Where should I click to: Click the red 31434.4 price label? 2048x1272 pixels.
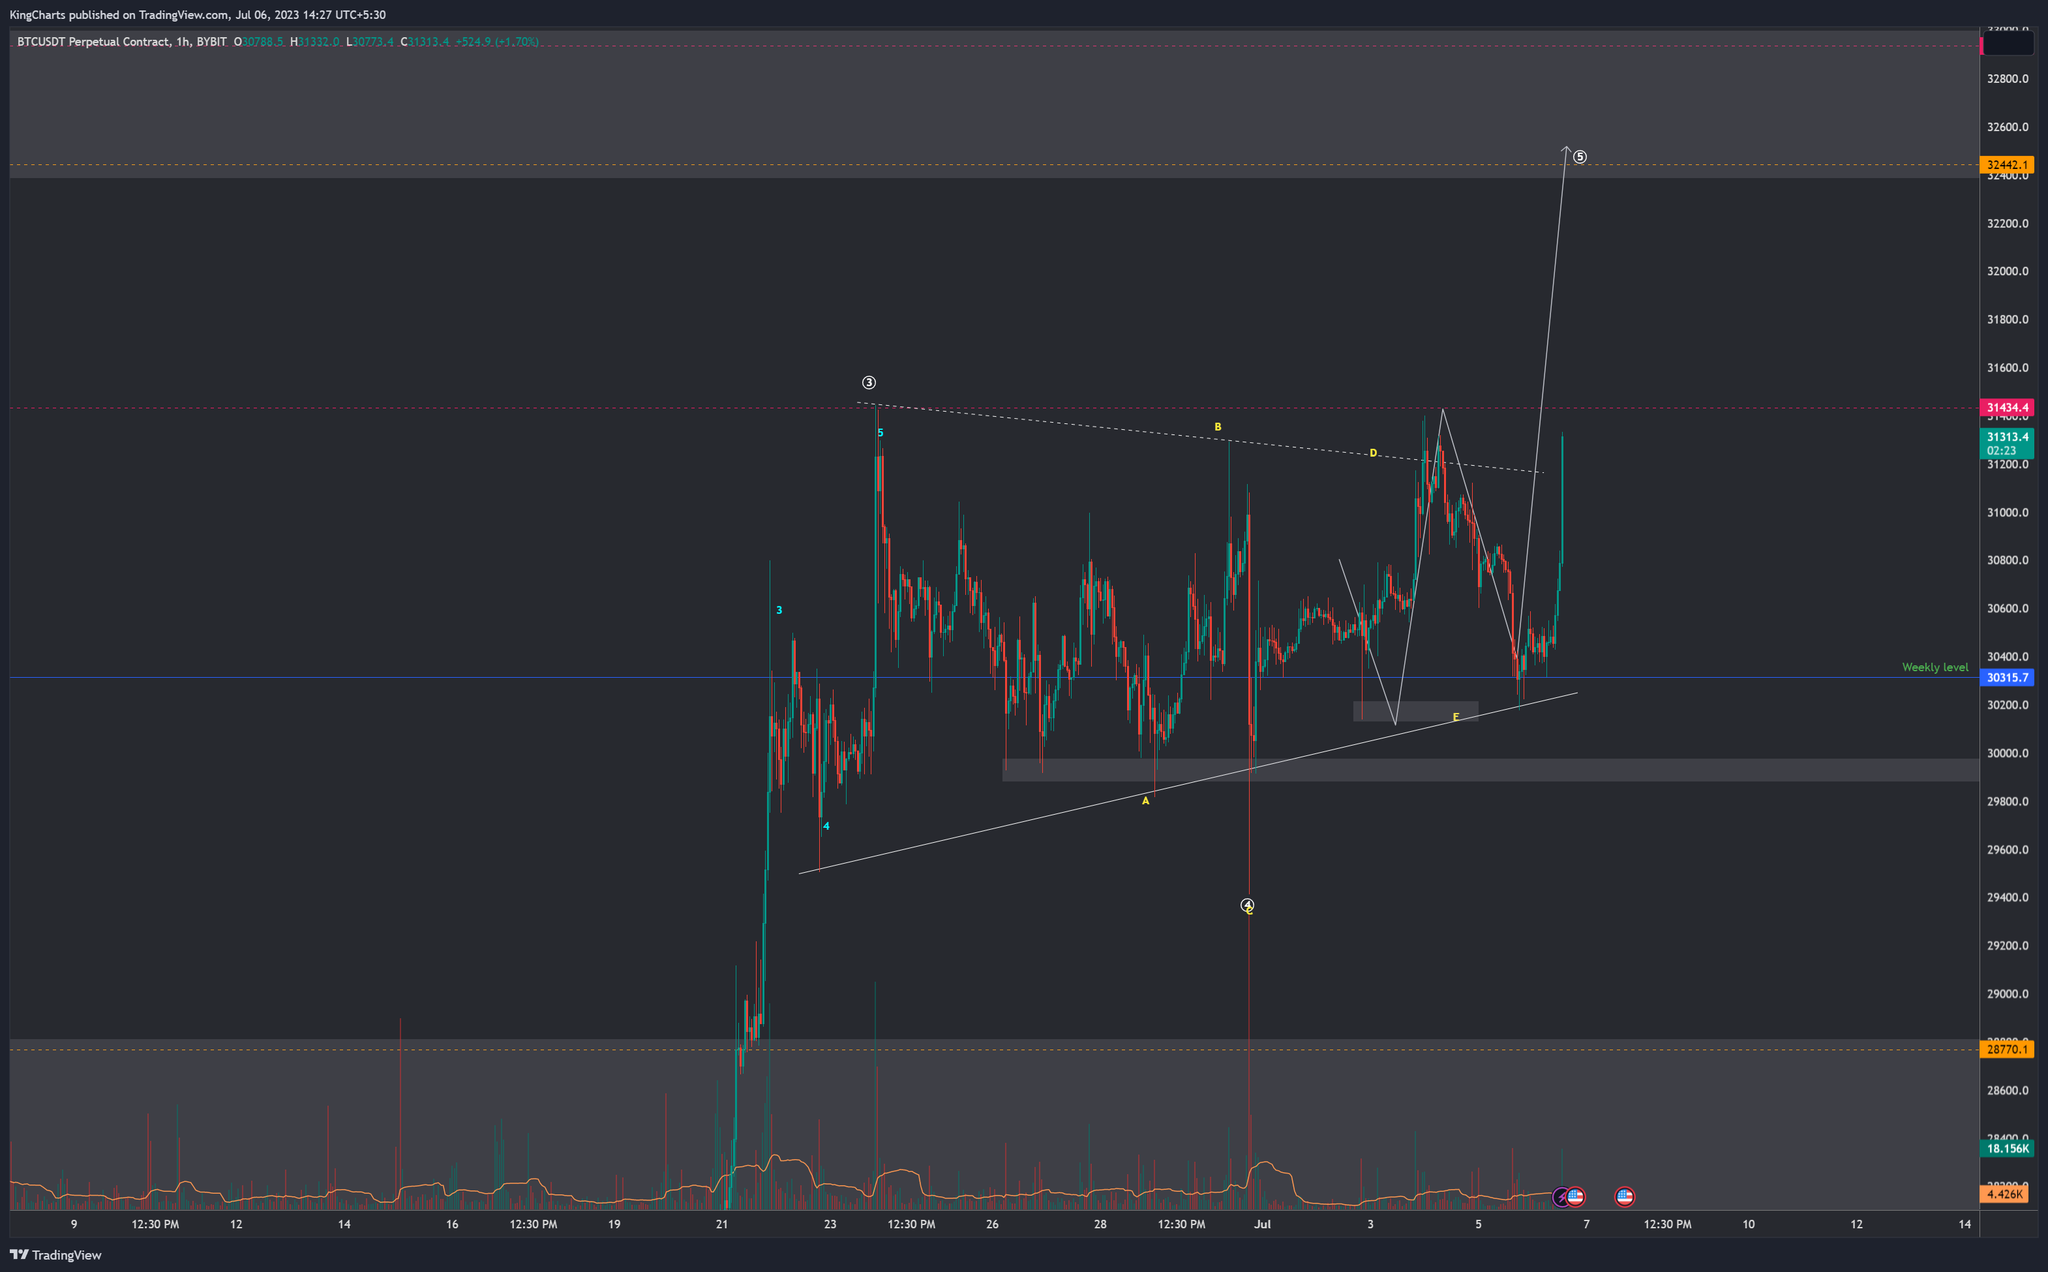pyautogui.click(x=2008, y=408)
